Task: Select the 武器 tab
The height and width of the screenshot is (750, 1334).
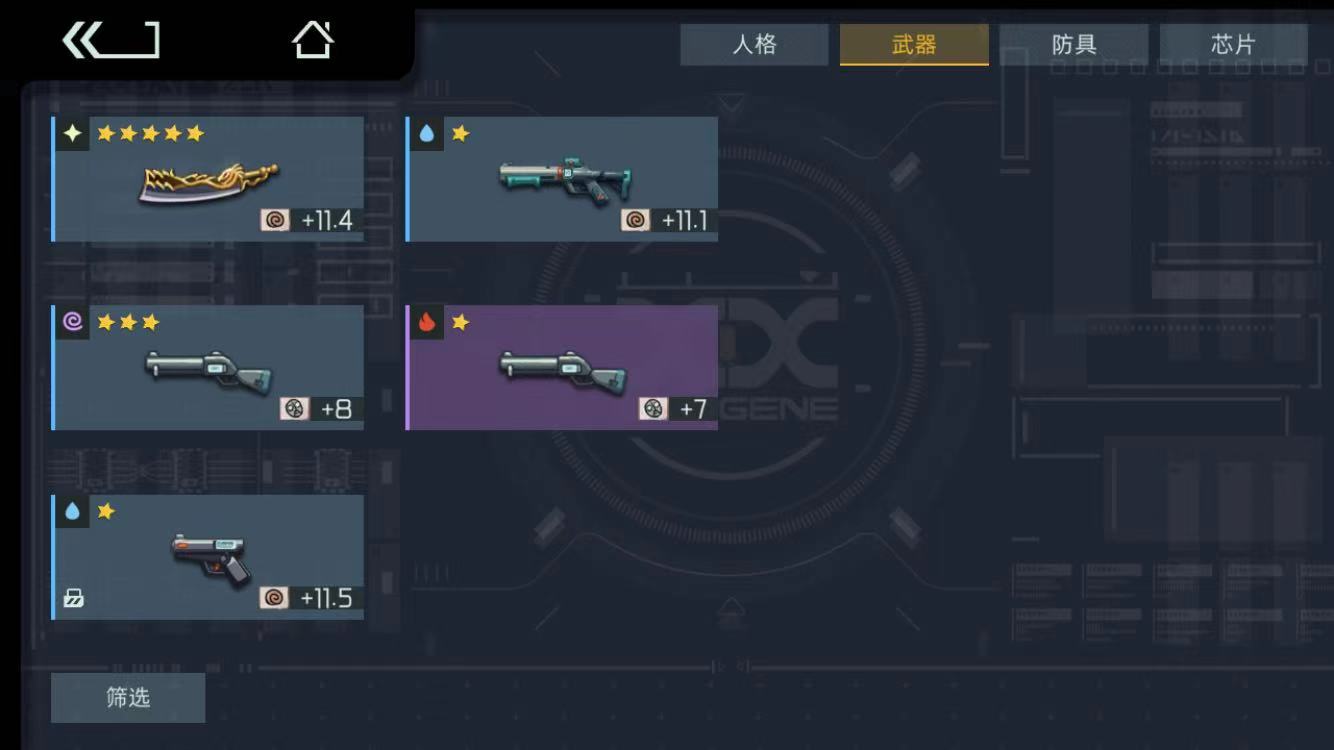Action: [914, 45]
